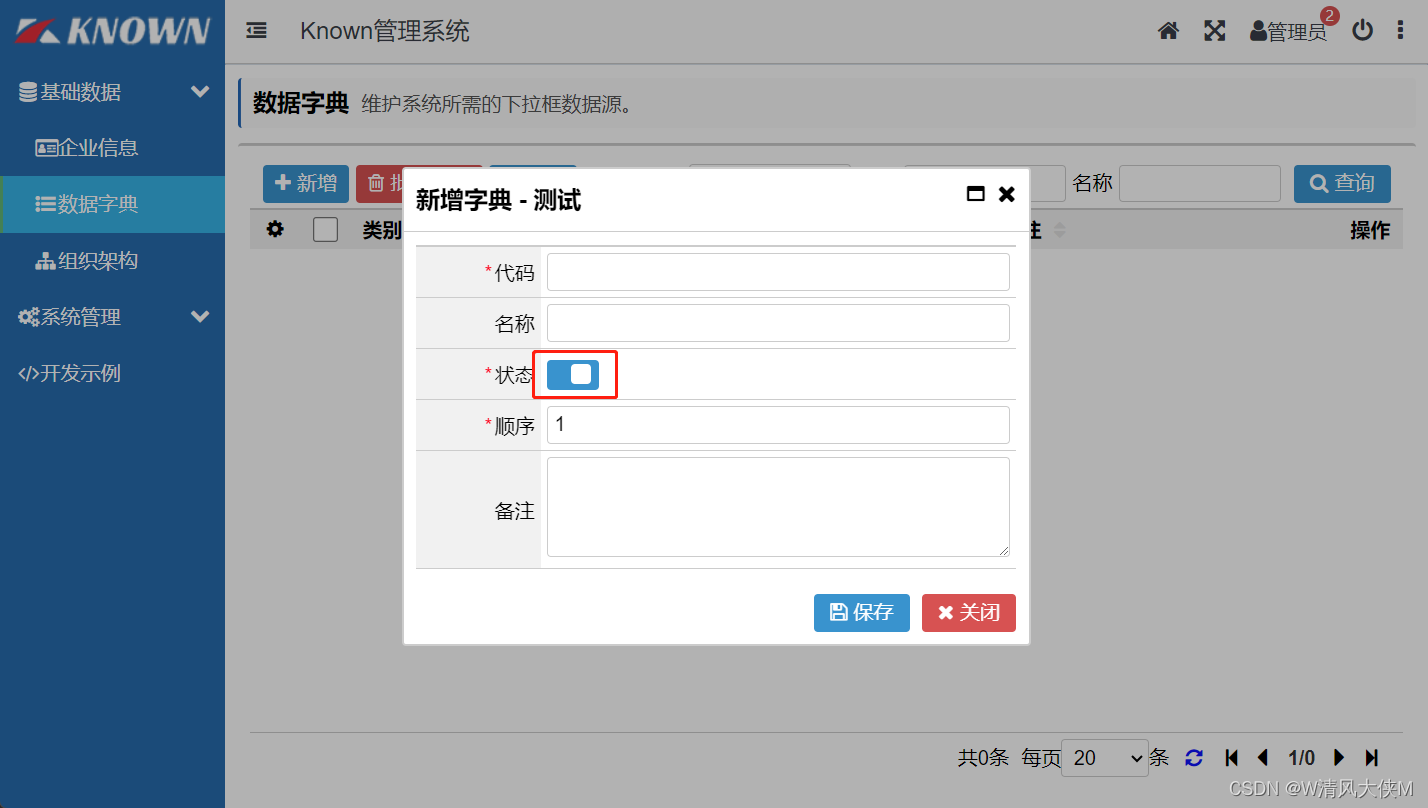This screenshot has width=1428, height=808.
Task: Toggle the 状态 switch
Action: [x=573, y=375]
